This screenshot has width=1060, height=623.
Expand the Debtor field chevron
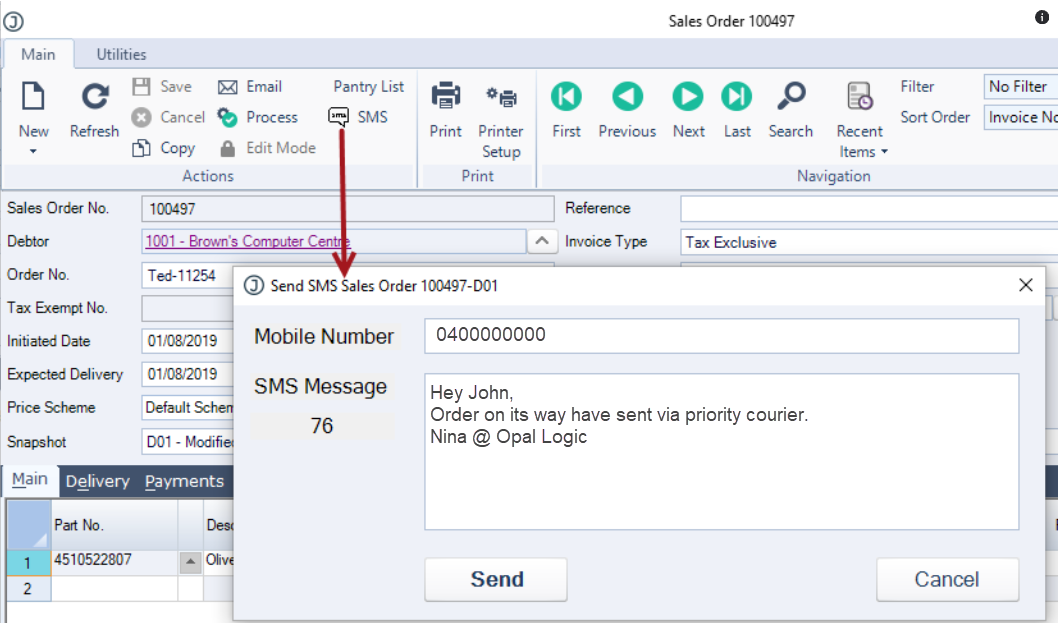click(541, 241)
